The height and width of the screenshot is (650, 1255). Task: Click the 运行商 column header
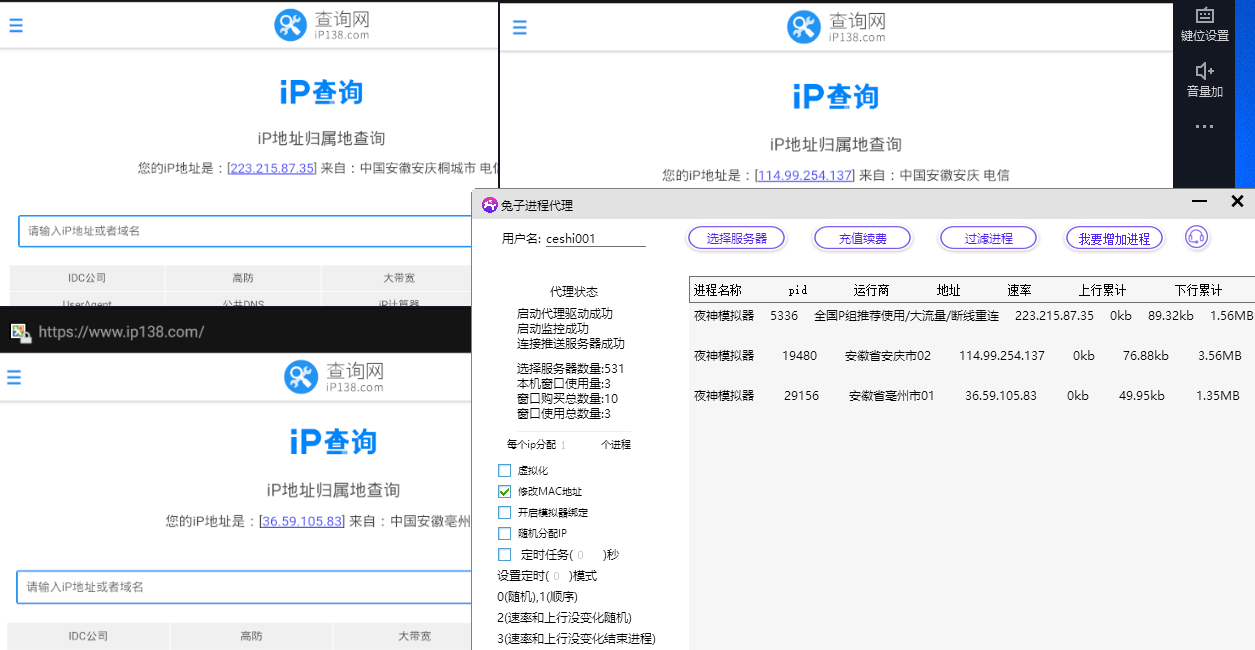coord(871,290)
